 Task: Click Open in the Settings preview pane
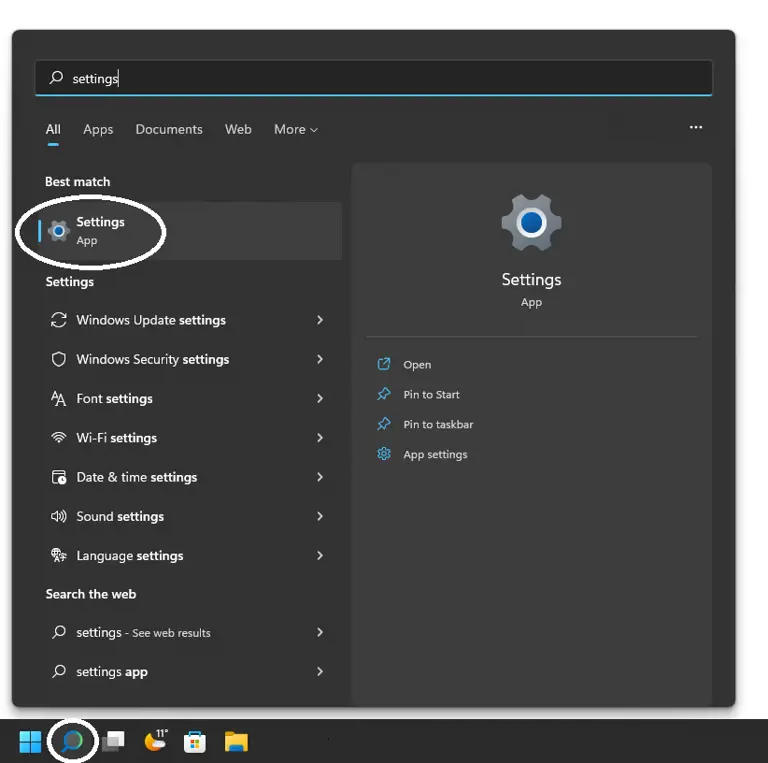click(417, 365)
